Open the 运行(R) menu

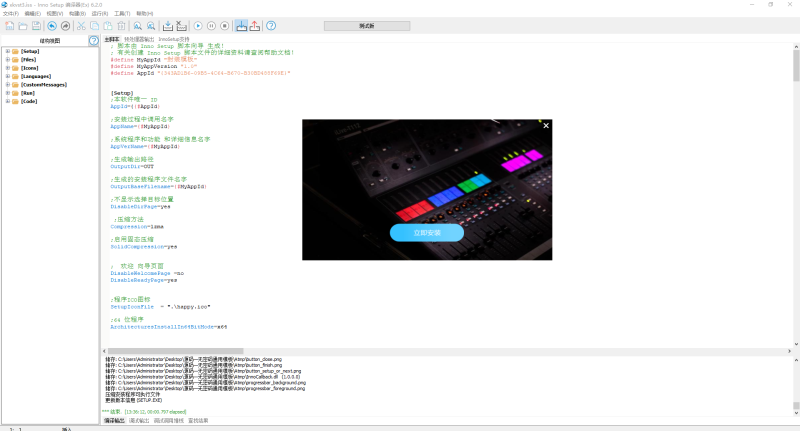99,13
